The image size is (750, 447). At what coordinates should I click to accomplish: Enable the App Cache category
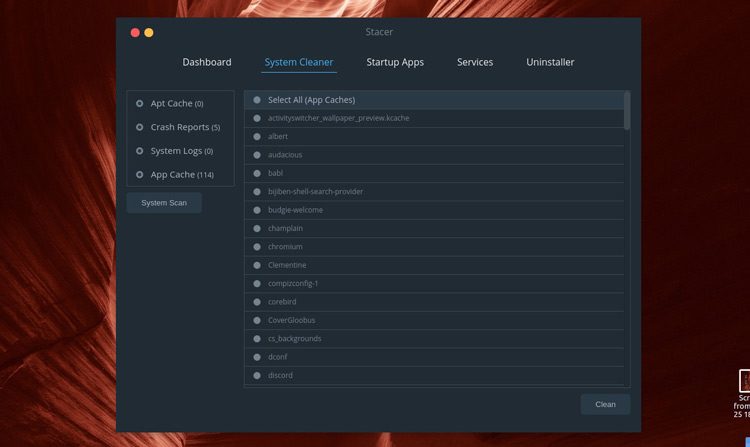(140, 175)
